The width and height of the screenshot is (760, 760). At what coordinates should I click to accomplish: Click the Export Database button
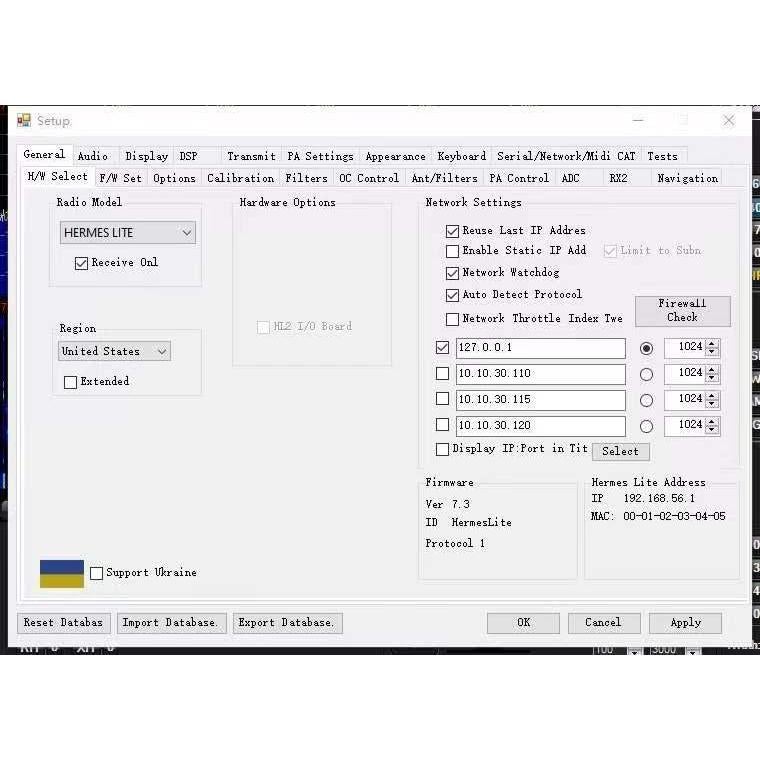coord(288,622)
